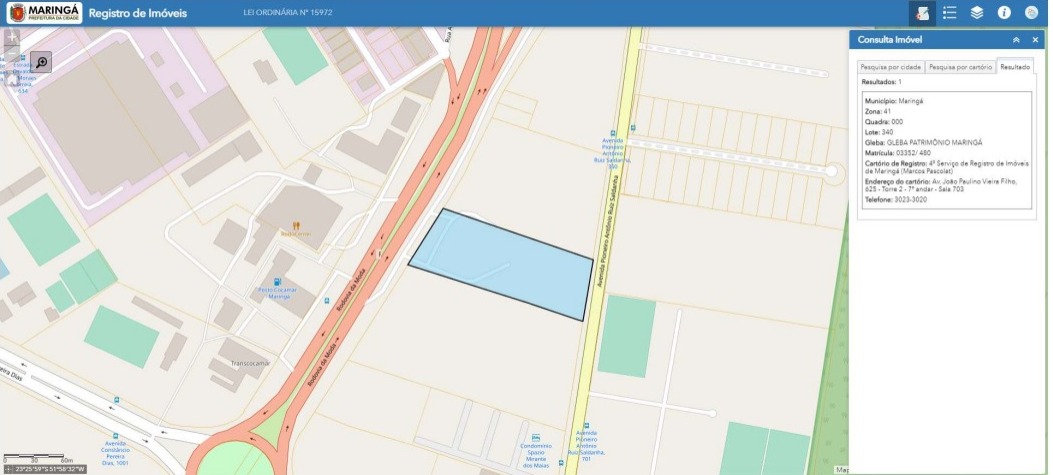
Task: Click the Posto Cocamar gas station marker
Action: click(278, 283)
